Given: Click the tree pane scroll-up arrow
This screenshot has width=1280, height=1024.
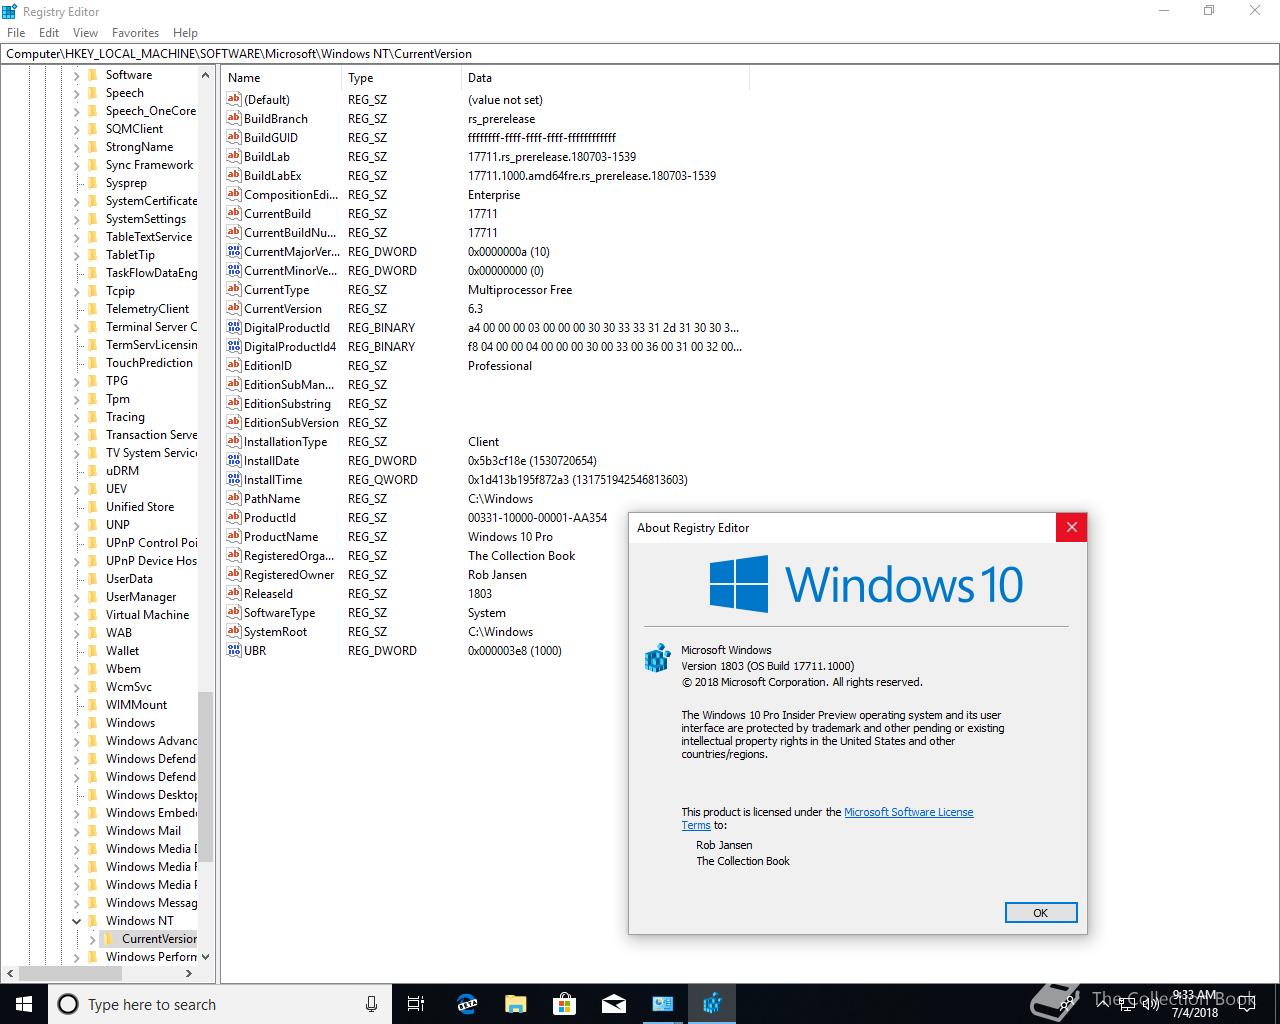Looking at the screenshot, I should pyautogui.click(x=206, y=75).
